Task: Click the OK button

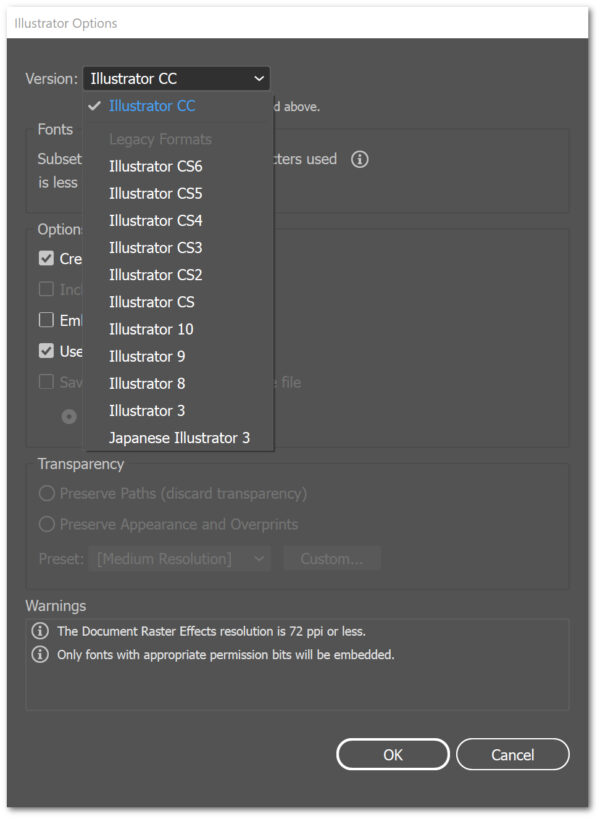Action: (392, 754)
